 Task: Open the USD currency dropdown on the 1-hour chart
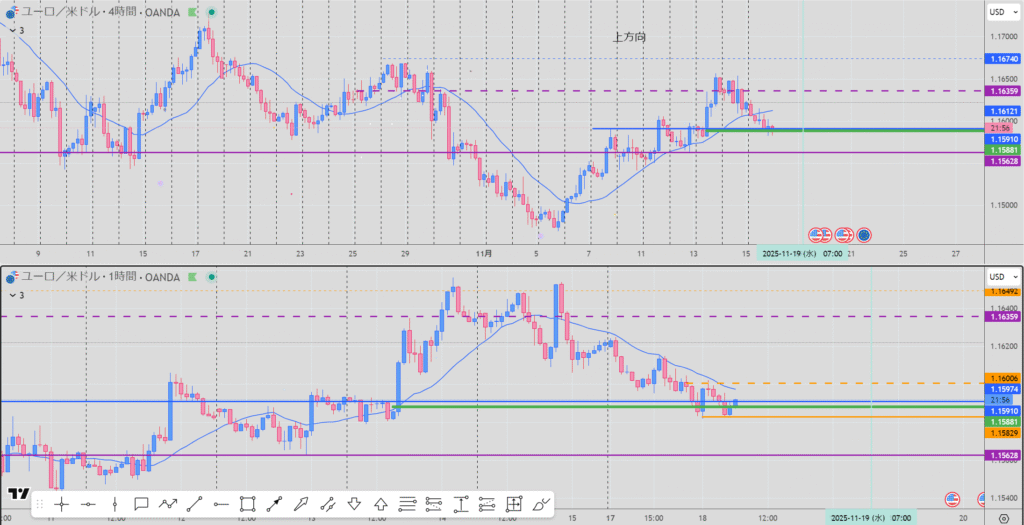point(1000,276)
